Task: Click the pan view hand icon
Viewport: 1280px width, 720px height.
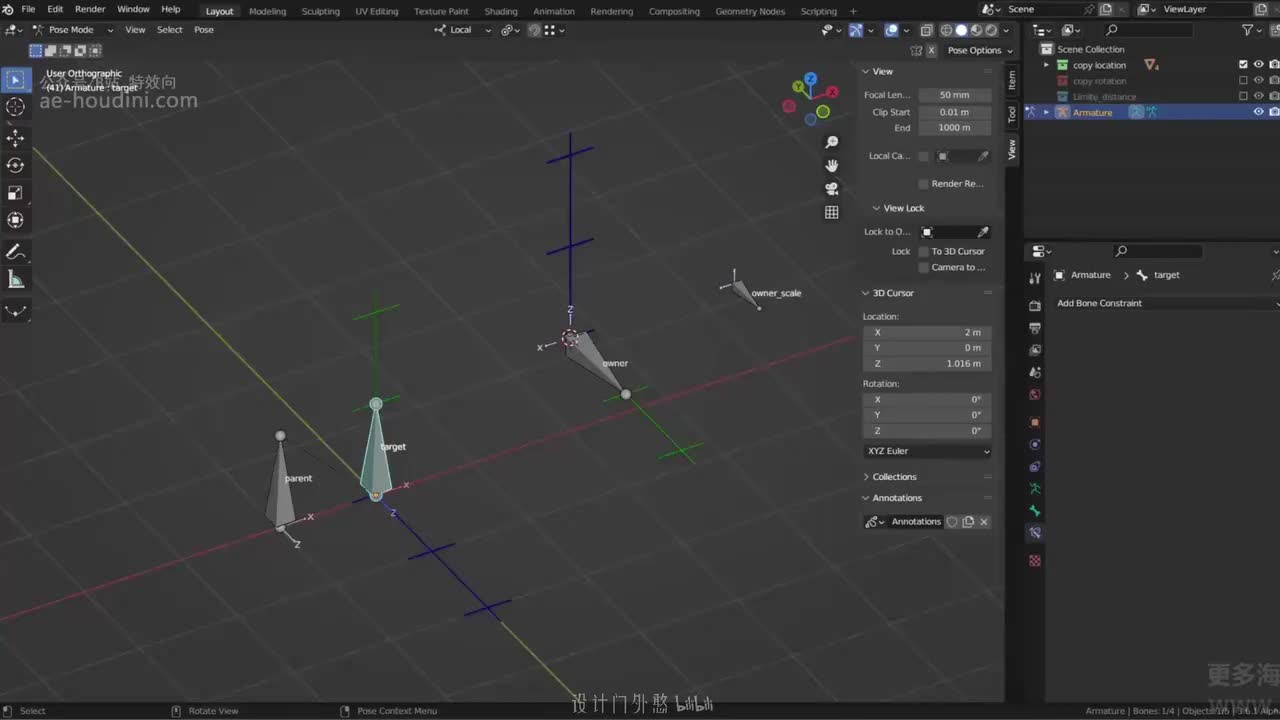Action: point(832,166)
